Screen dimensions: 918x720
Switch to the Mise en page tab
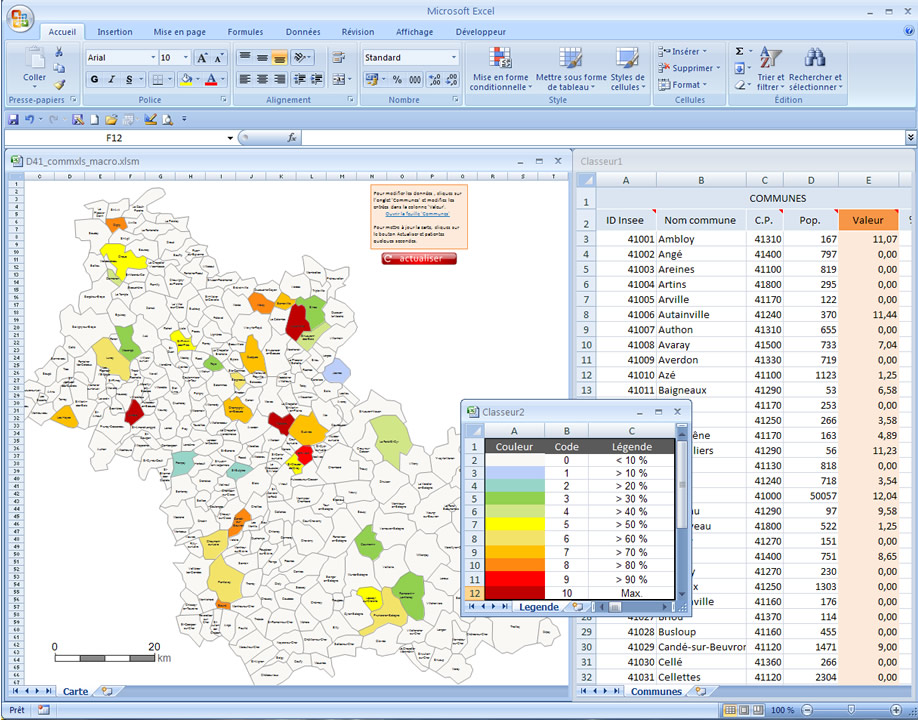[x=179, y=32]
